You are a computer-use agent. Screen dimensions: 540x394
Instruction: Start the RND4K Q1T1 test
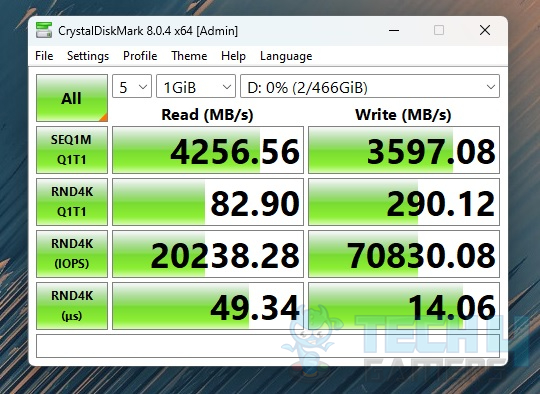click(x=72, y=202)
